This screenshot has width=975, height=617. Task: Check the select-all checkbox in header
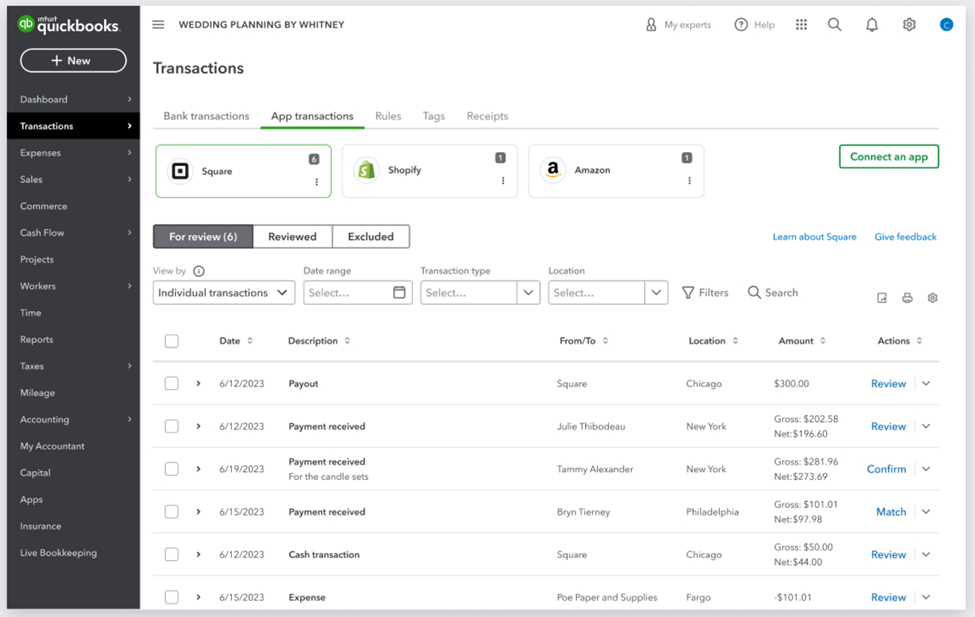tap(171, 341)
